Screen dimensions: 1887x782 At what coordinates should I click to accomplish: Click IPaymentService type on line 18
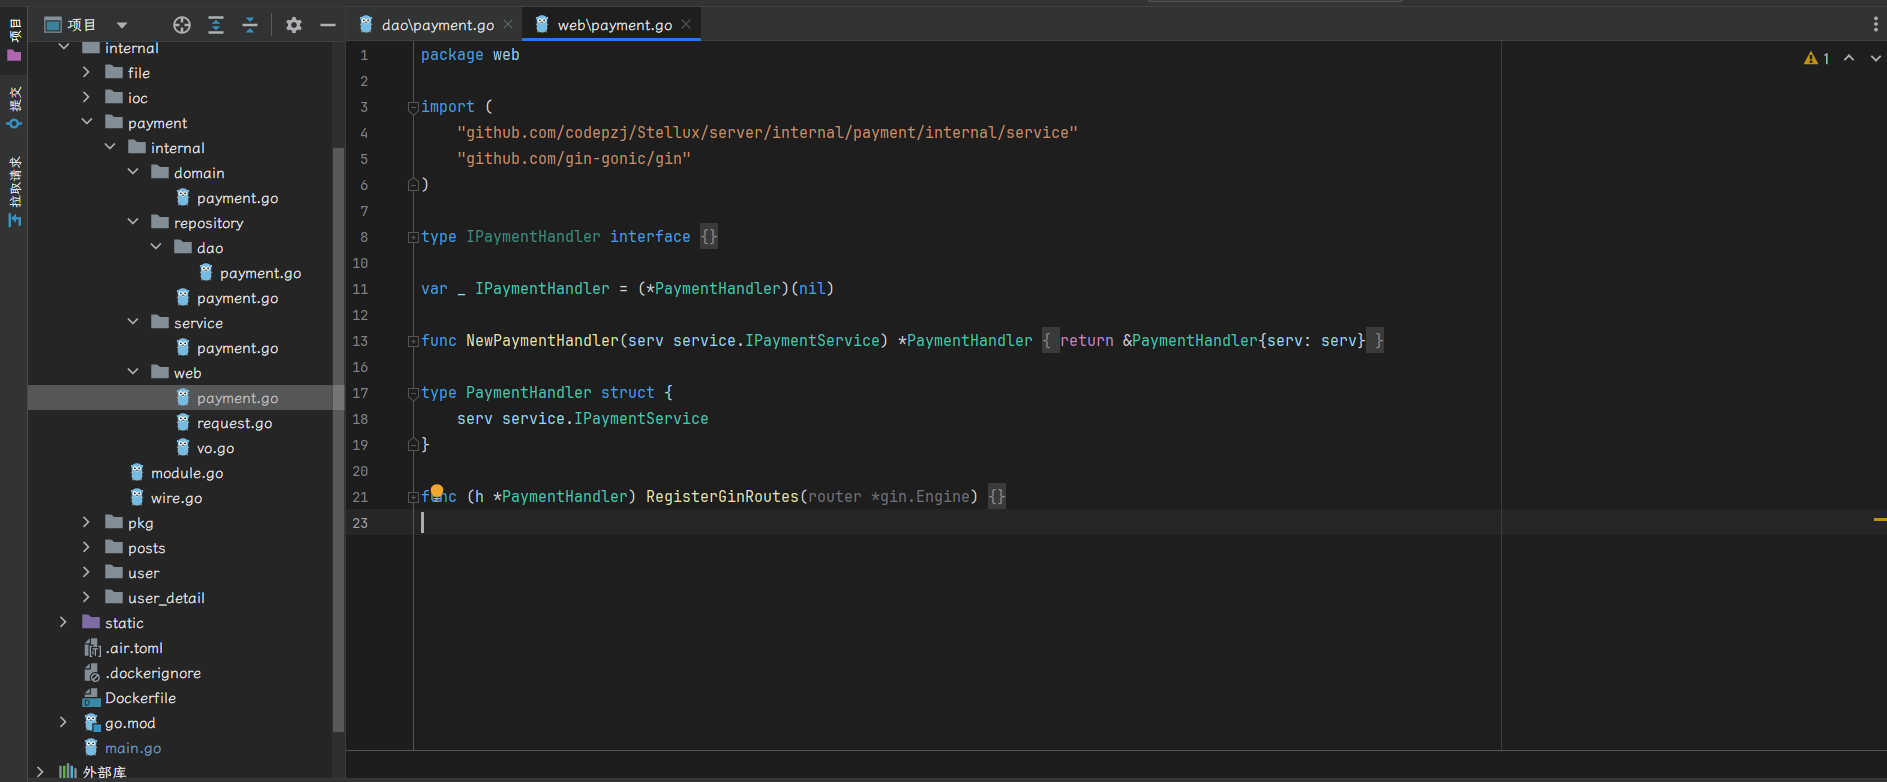tap(641, 419)
